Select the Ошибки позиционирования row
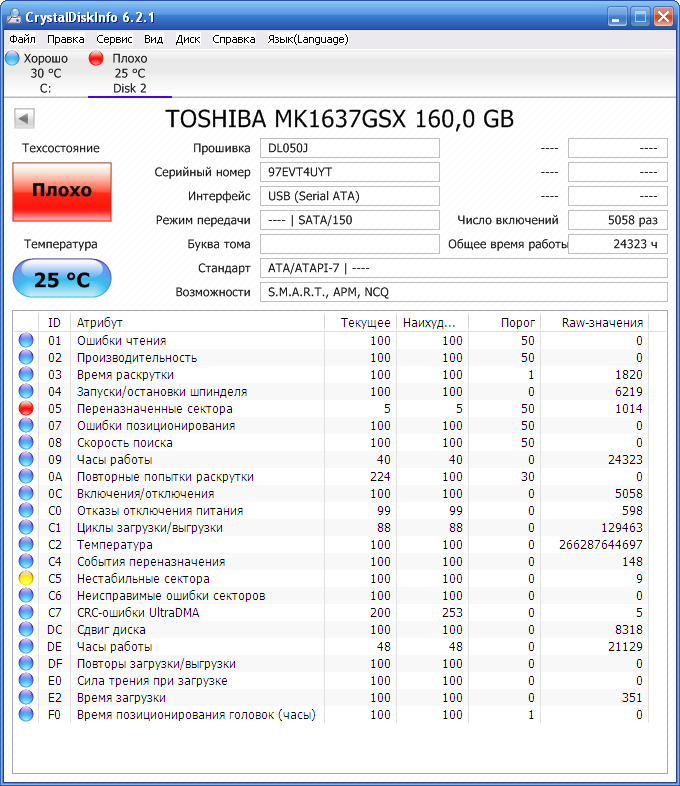 331,426
